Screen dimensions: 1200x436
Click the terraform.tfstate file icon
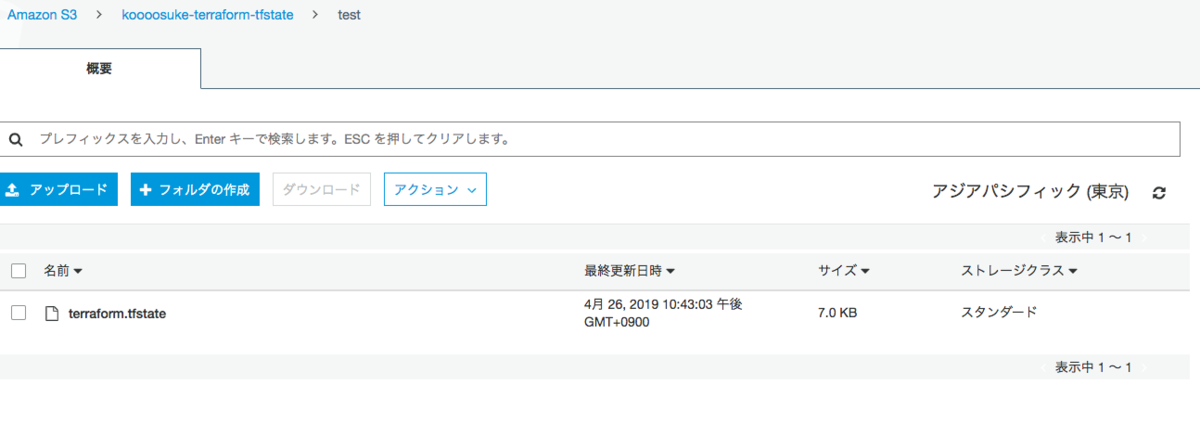tap(52, 313)
